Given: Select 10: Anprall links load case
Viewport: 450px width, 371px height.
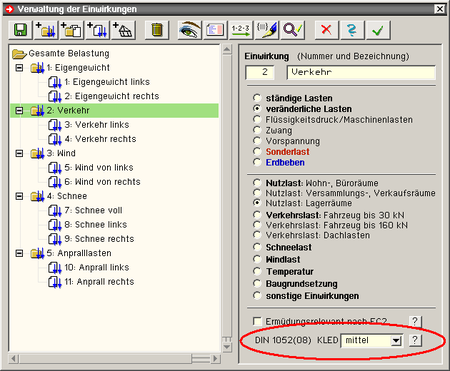Looking at the screenshot, I should click(x=97, y=267).
